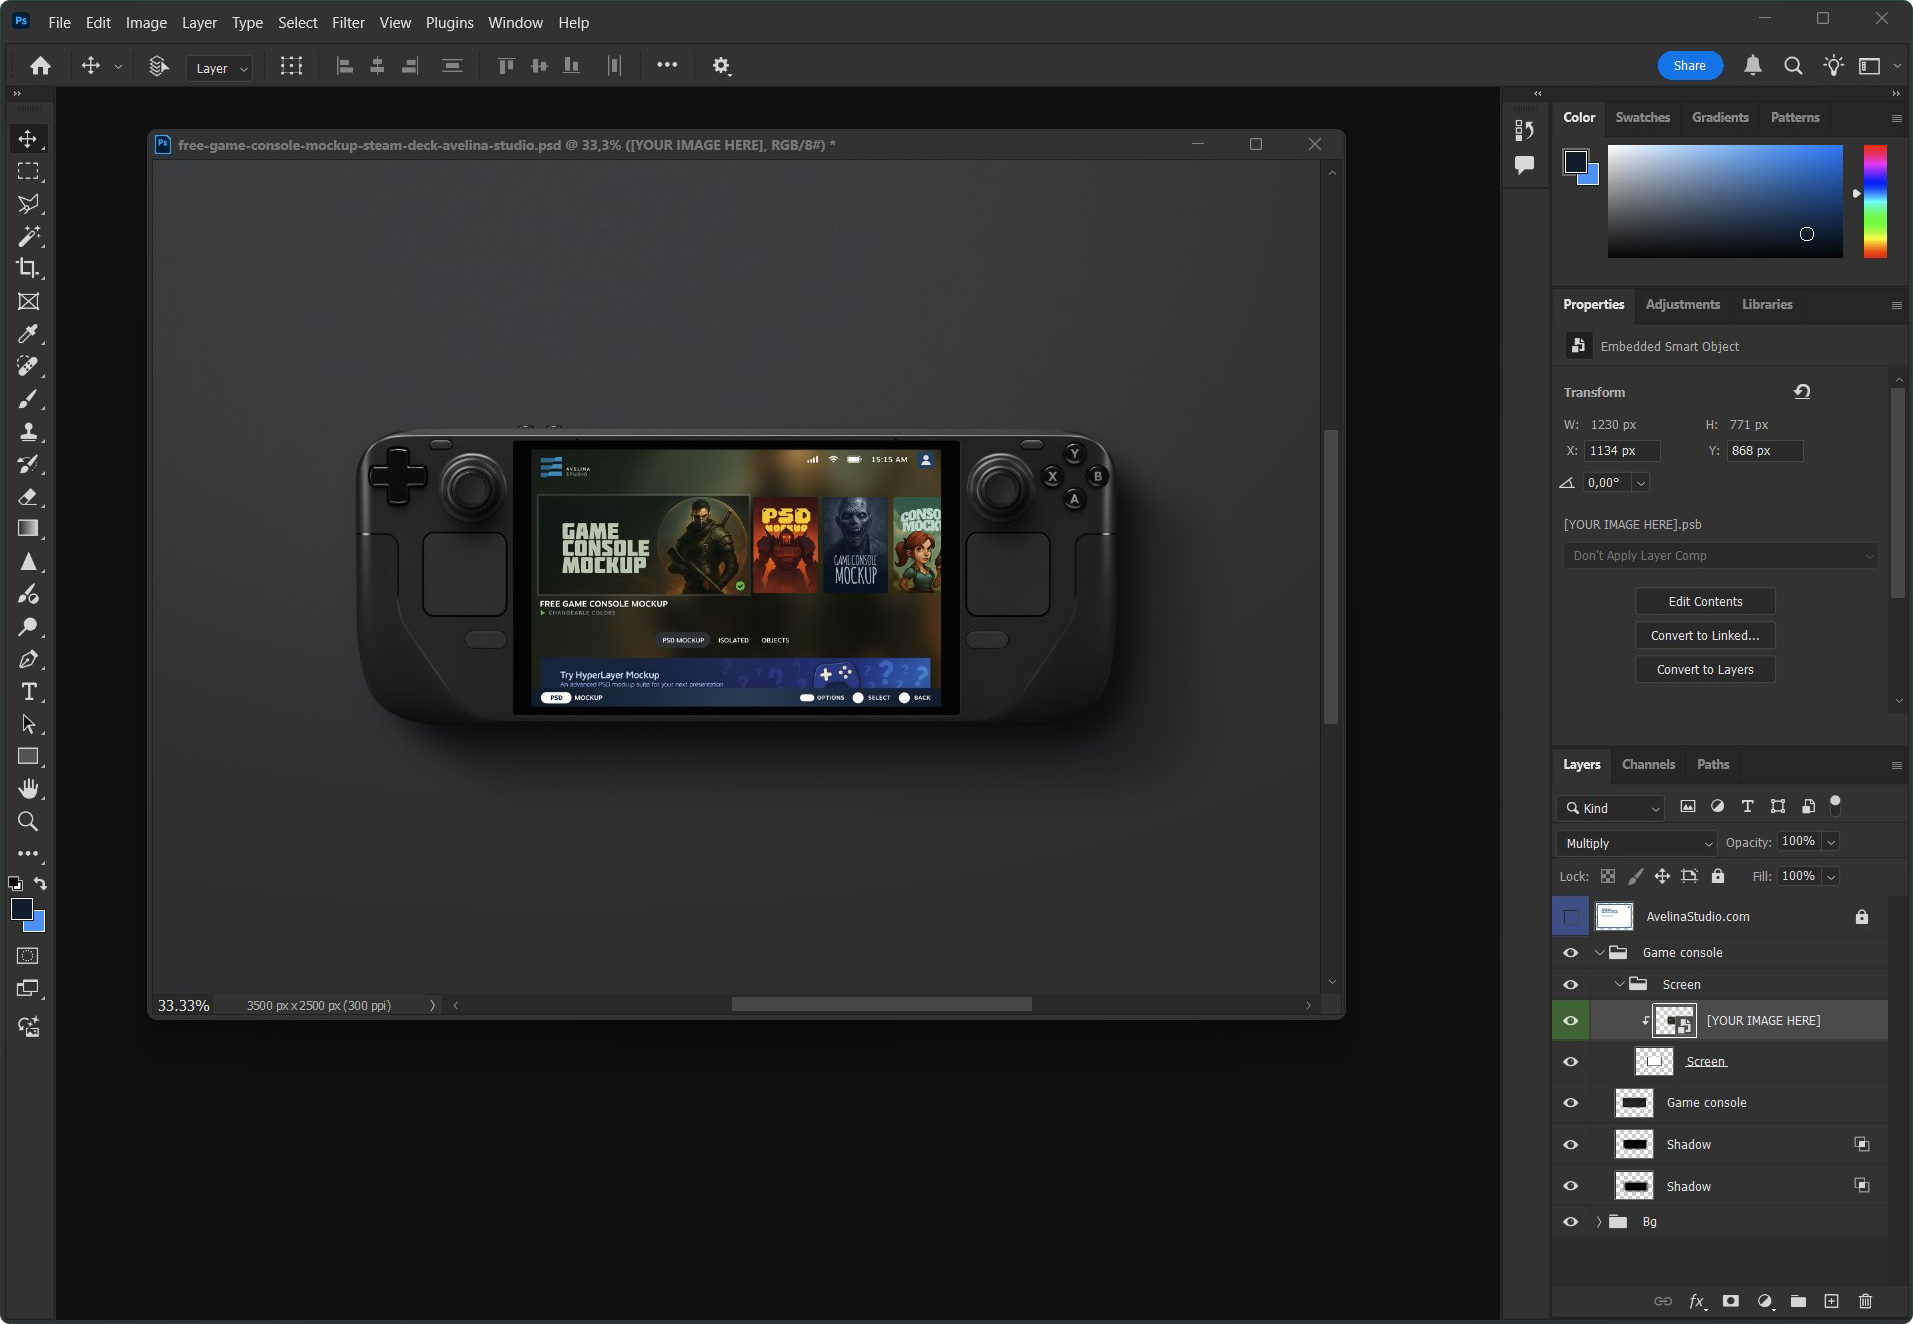Viewport: 1913px width, 1324px height.
Task: Pick the Horizontal Type tool
Action: point(28,692)
